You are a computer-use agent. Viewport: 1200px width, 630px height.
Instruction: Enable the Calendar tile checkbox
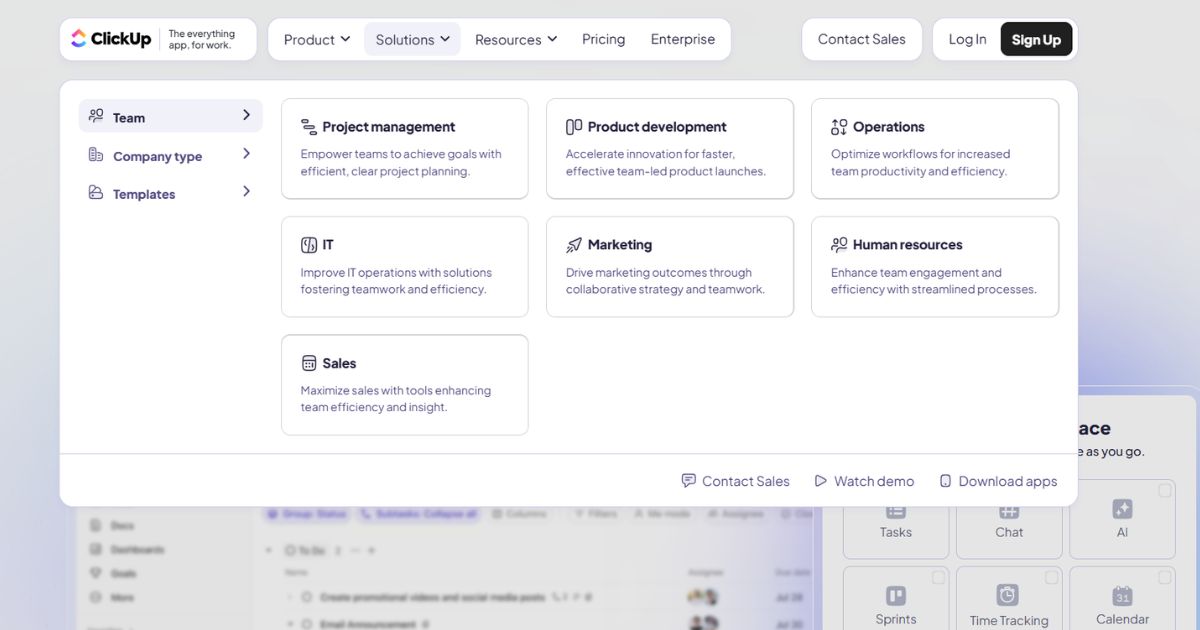1165,577
